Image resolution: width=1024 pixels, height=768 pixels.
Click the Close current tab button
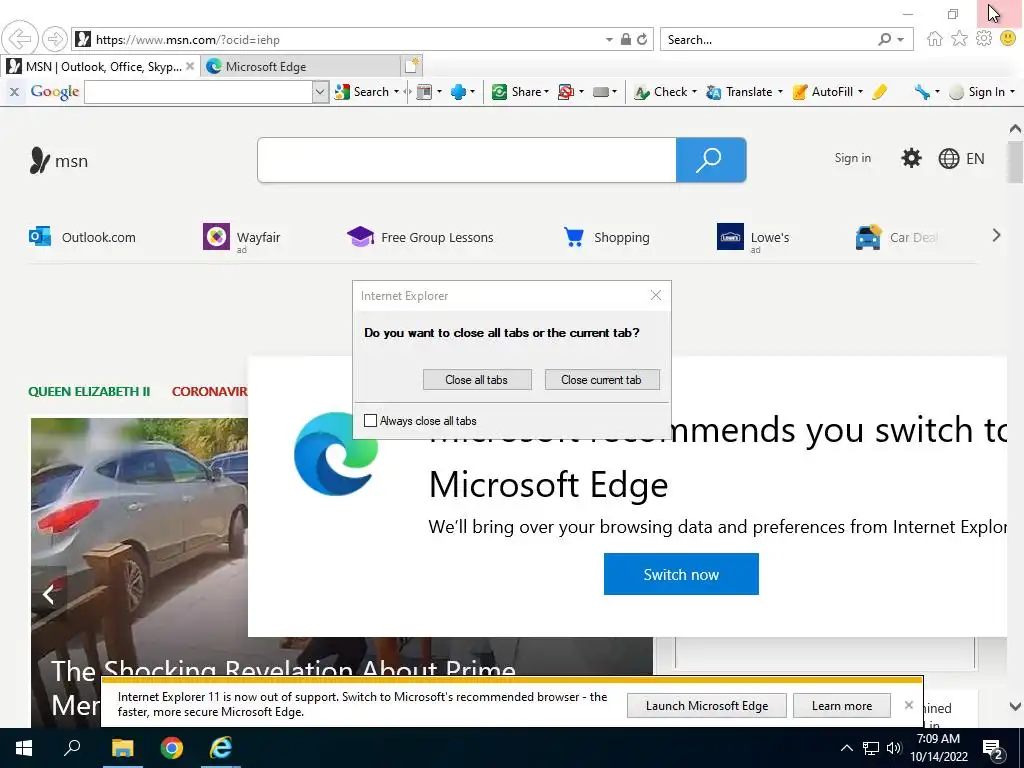pyautogui.click(x=601, y=379)
